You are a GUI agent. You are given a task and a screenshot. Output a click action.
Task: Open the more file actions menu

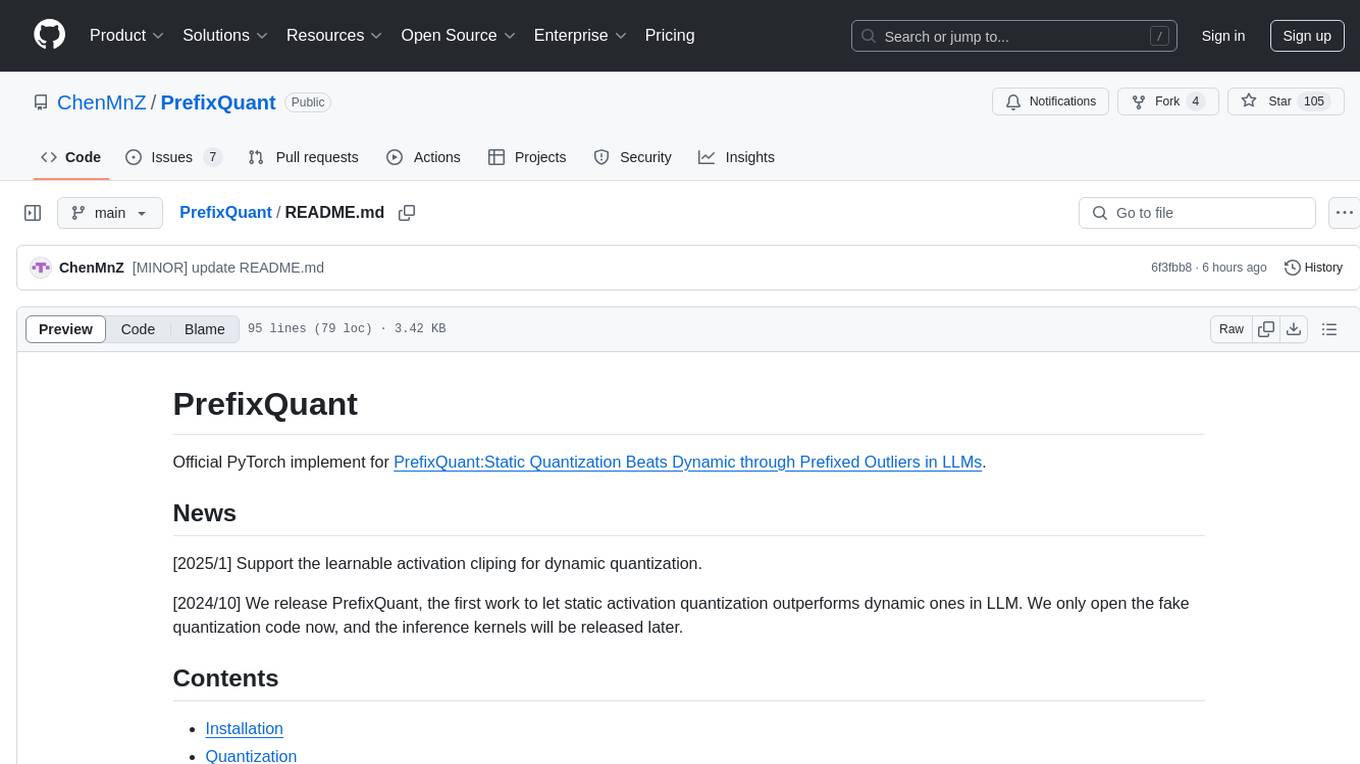coord(1344,213)
